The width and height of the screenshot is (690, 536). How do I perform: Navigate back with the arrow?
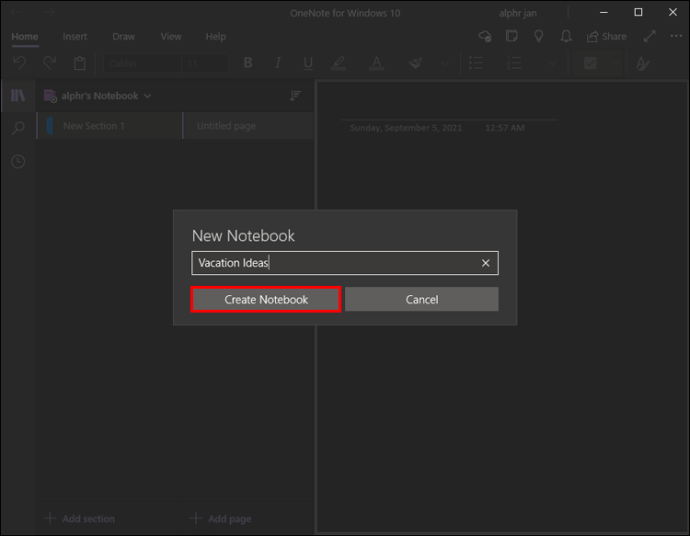pos(17,12)
